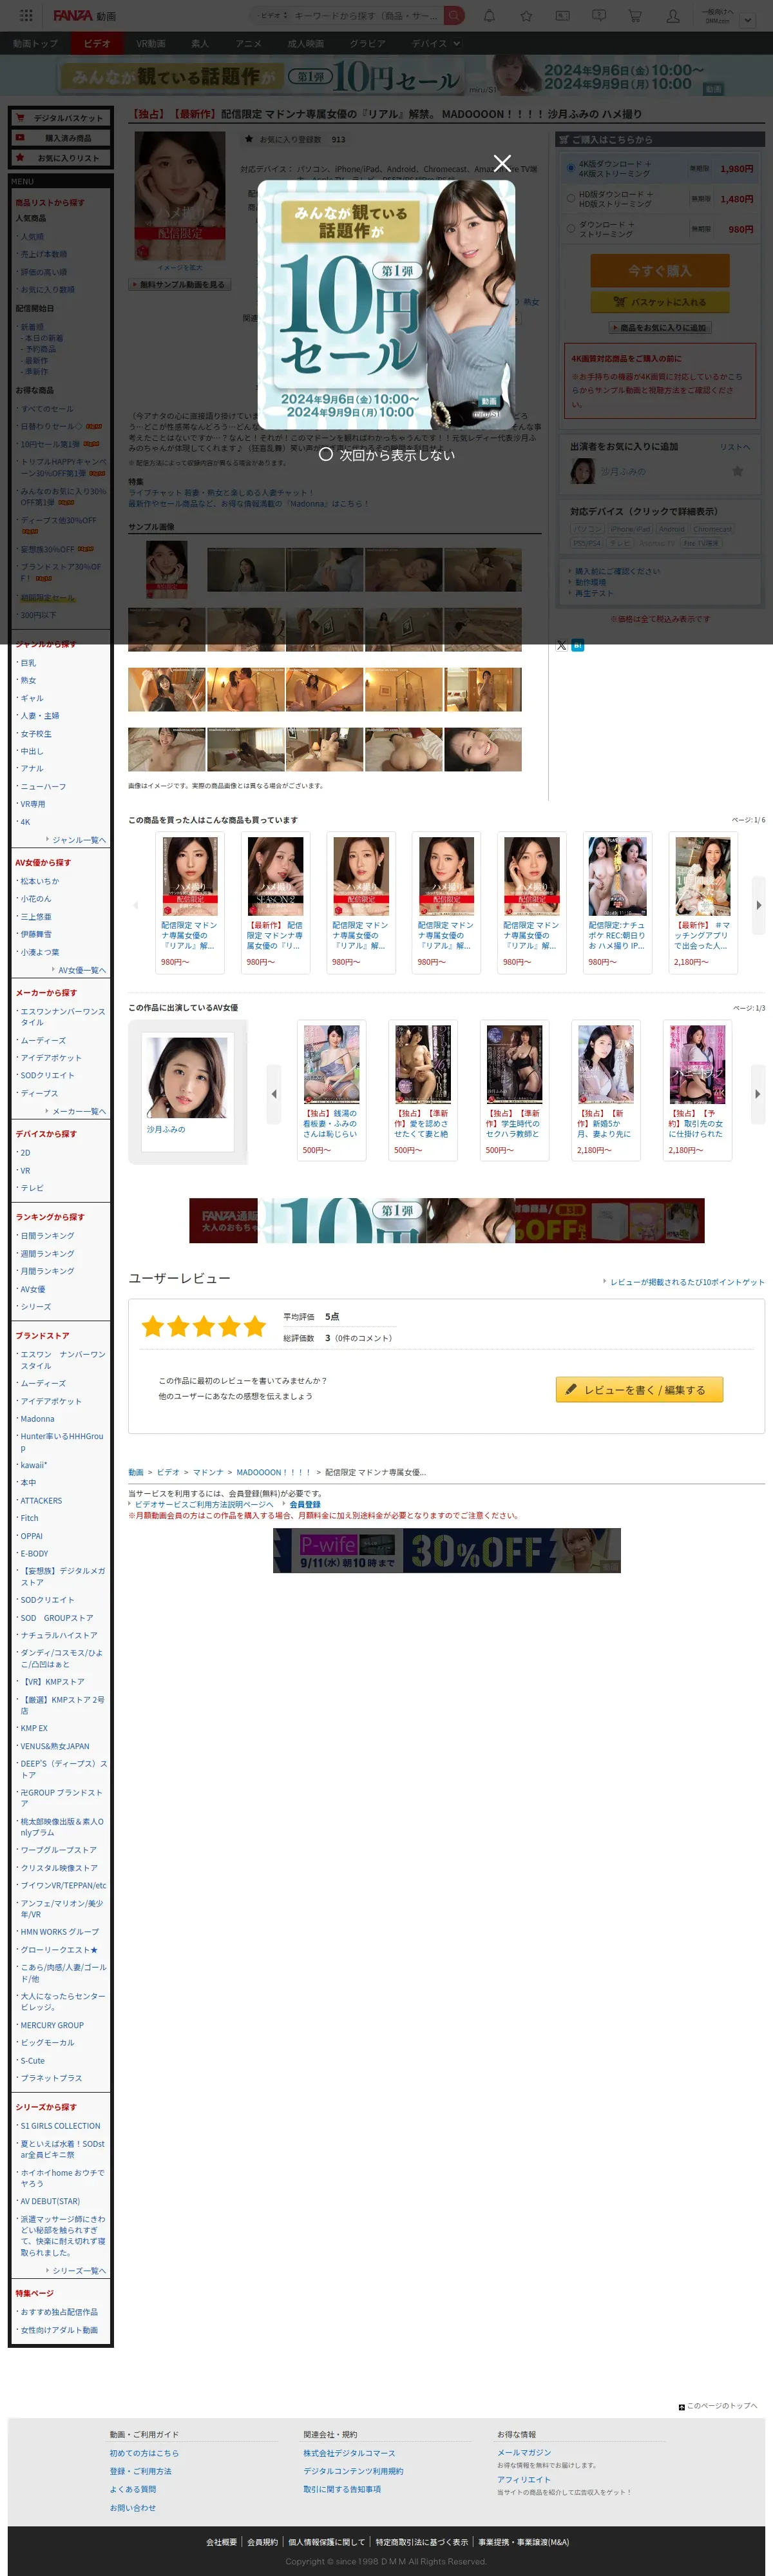
Task: Open 女性向けアダルト動画 in the sidebar
Action: 59,2329
